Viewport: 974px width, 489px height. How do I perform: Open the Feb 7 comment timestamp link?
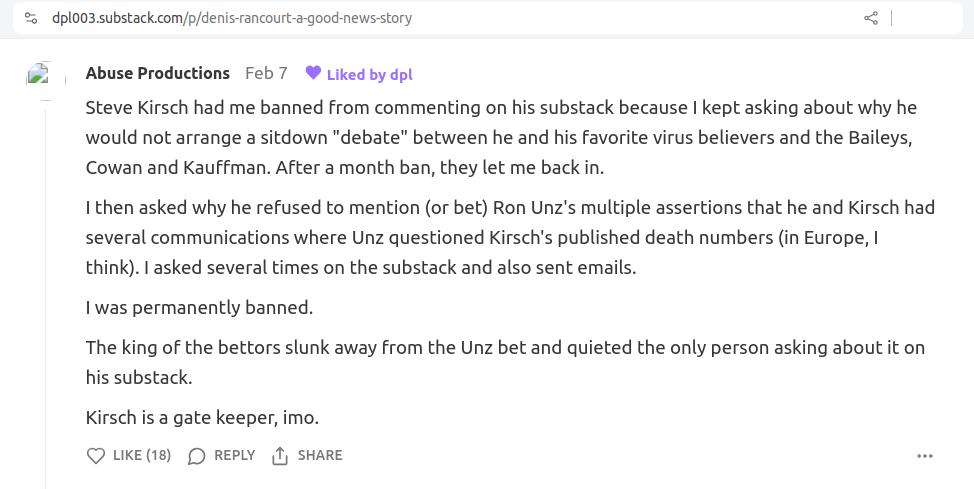point(266,73)
